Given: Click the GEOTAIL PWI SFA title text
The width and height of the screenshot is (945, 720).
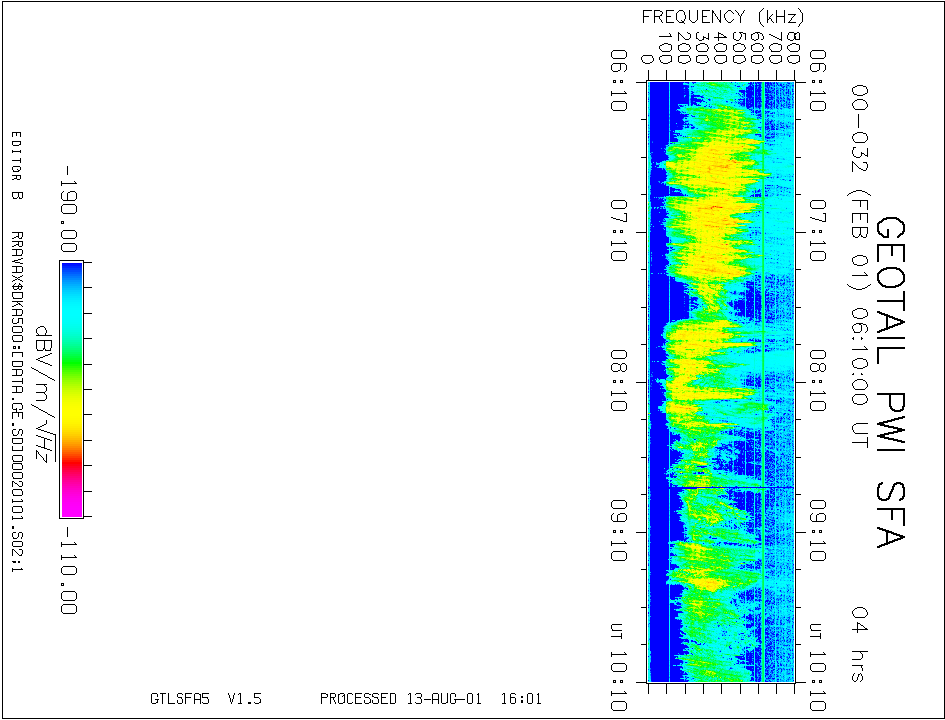Looking at the screenshot, I should click(x=891, y=381).
